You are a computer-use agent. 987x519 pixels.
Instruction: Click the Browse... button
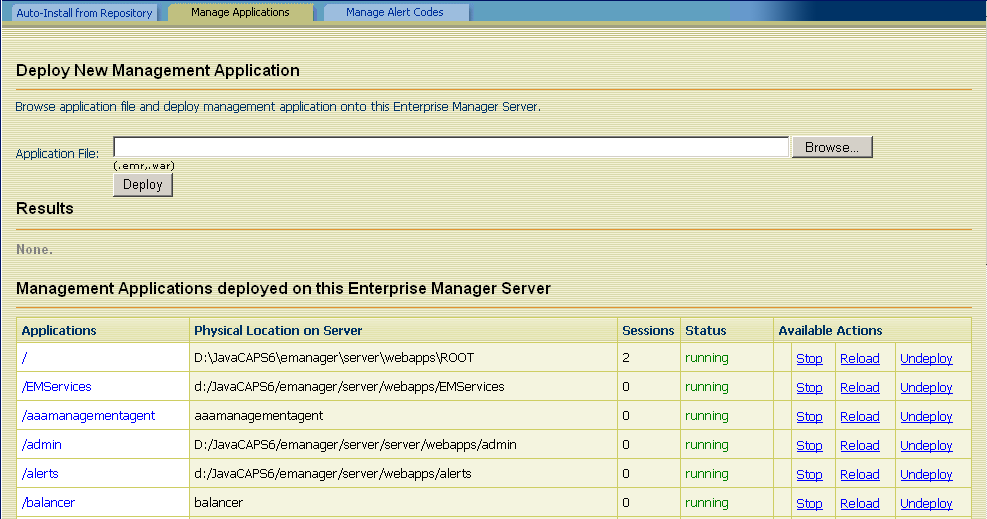[832, 147]
